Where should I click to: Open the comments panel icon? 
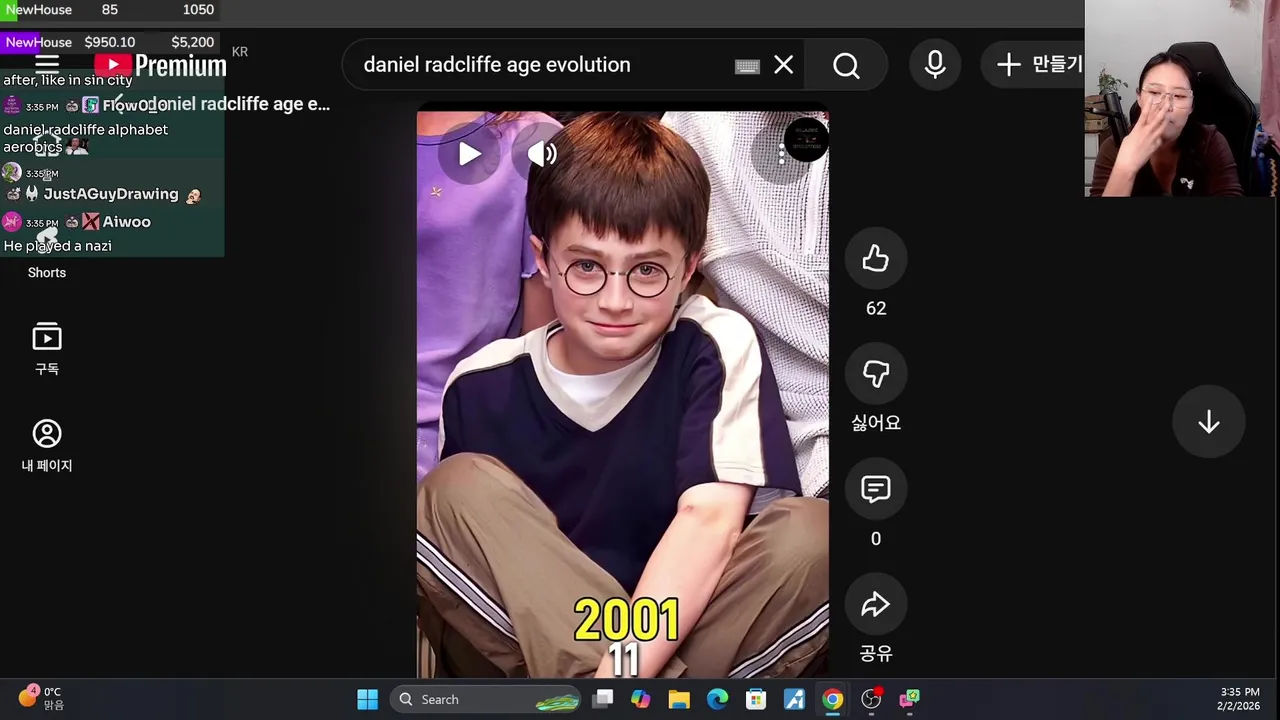(x=875, y=489)
